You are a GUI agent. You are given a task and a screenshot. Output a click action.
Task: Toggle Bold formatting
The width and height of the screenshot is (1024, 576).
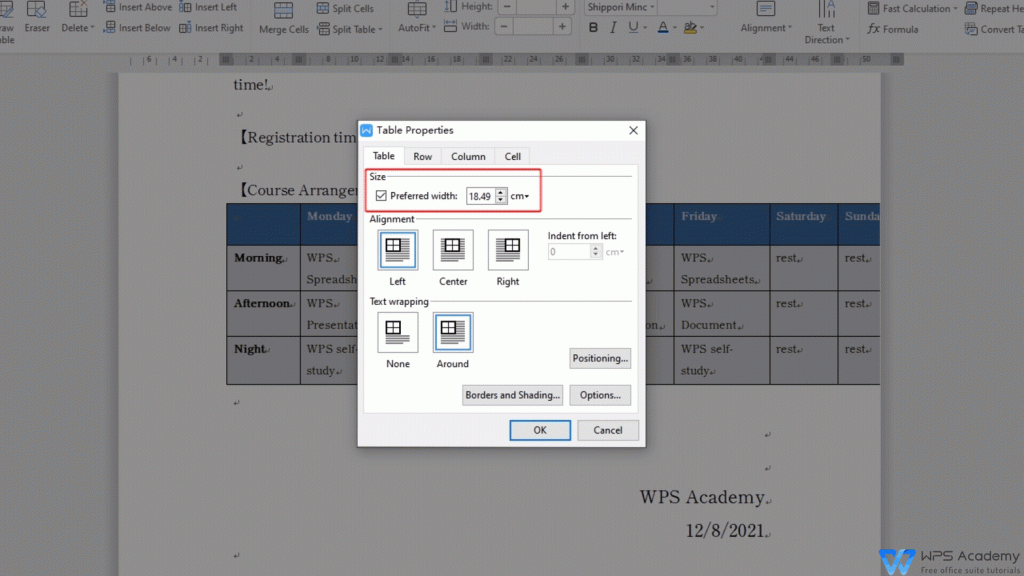593,27
